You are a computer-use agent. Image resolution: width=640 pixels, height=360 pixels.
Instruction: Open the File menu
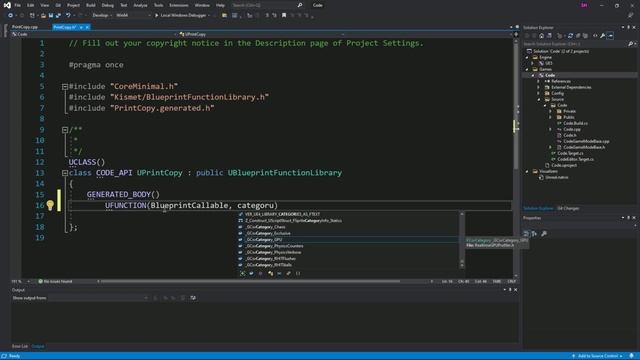[18, 5]
